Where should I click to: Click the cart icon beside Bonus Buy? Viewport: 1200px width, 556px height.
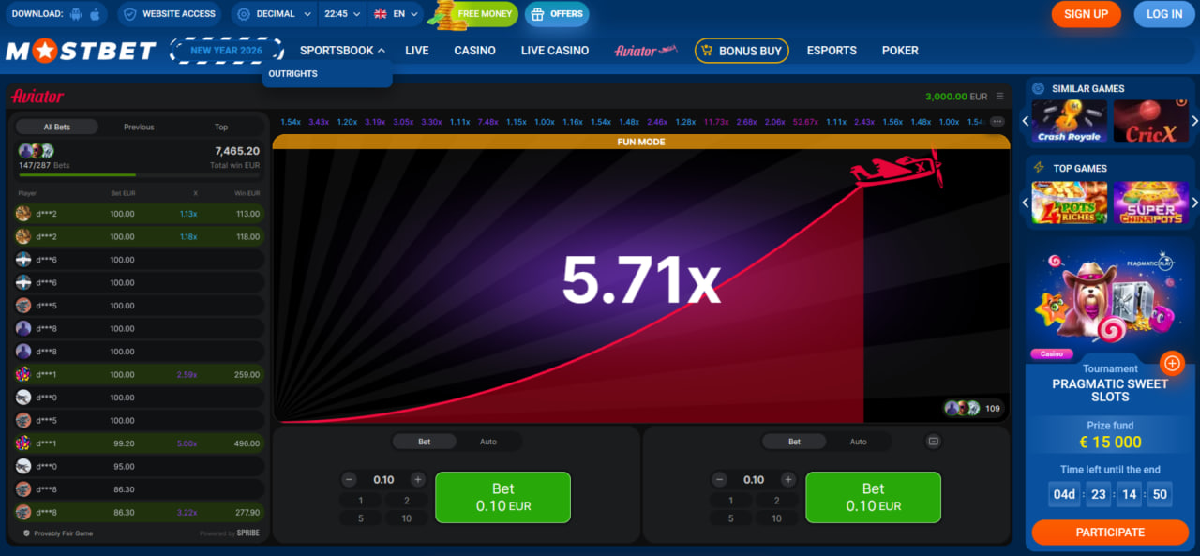pyautogui.click(x=706, y=50)
